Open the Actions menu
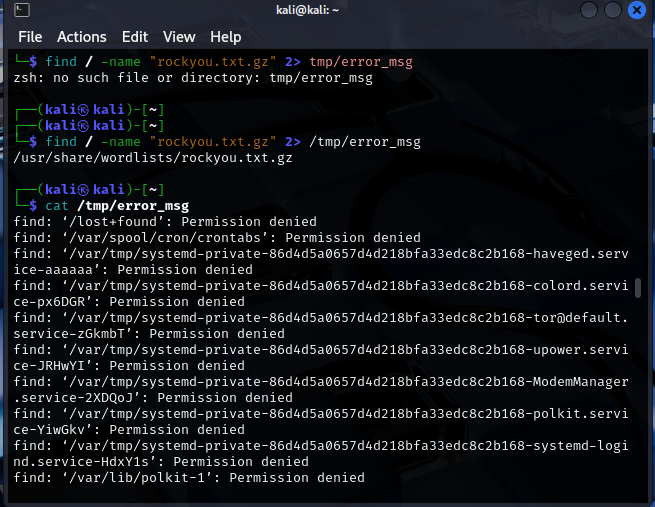 (82, 37)
